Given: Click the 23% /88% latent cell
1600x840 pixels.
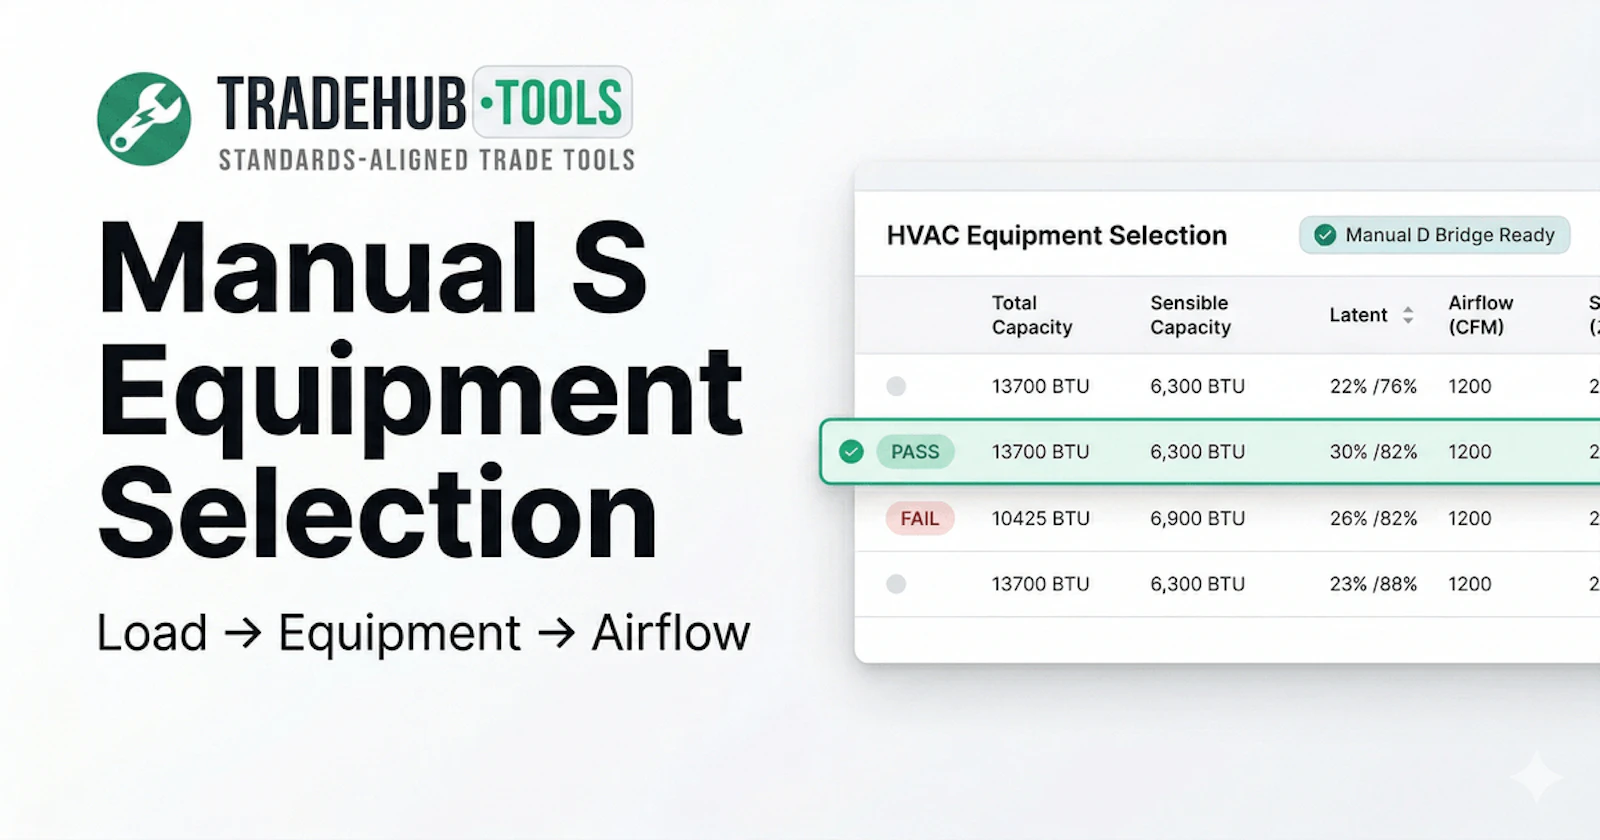Looking at the screenshot, I should 1373,584.
